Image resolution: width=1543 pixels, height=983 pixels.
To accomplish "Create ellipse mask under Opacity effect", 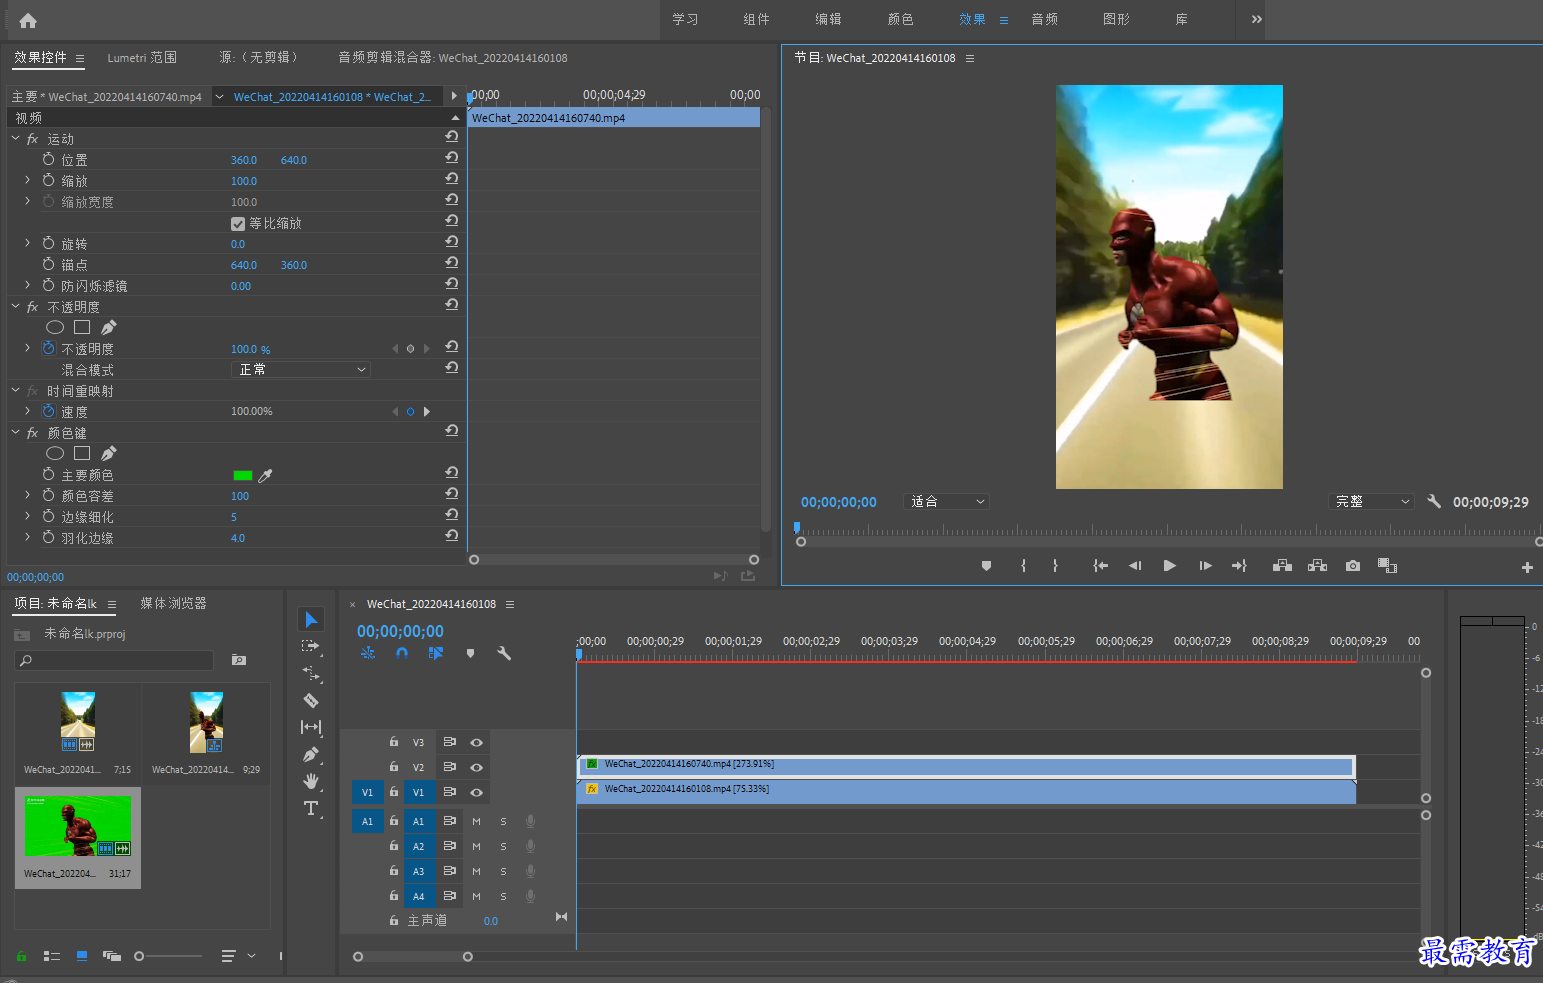I will coord(55,327).
